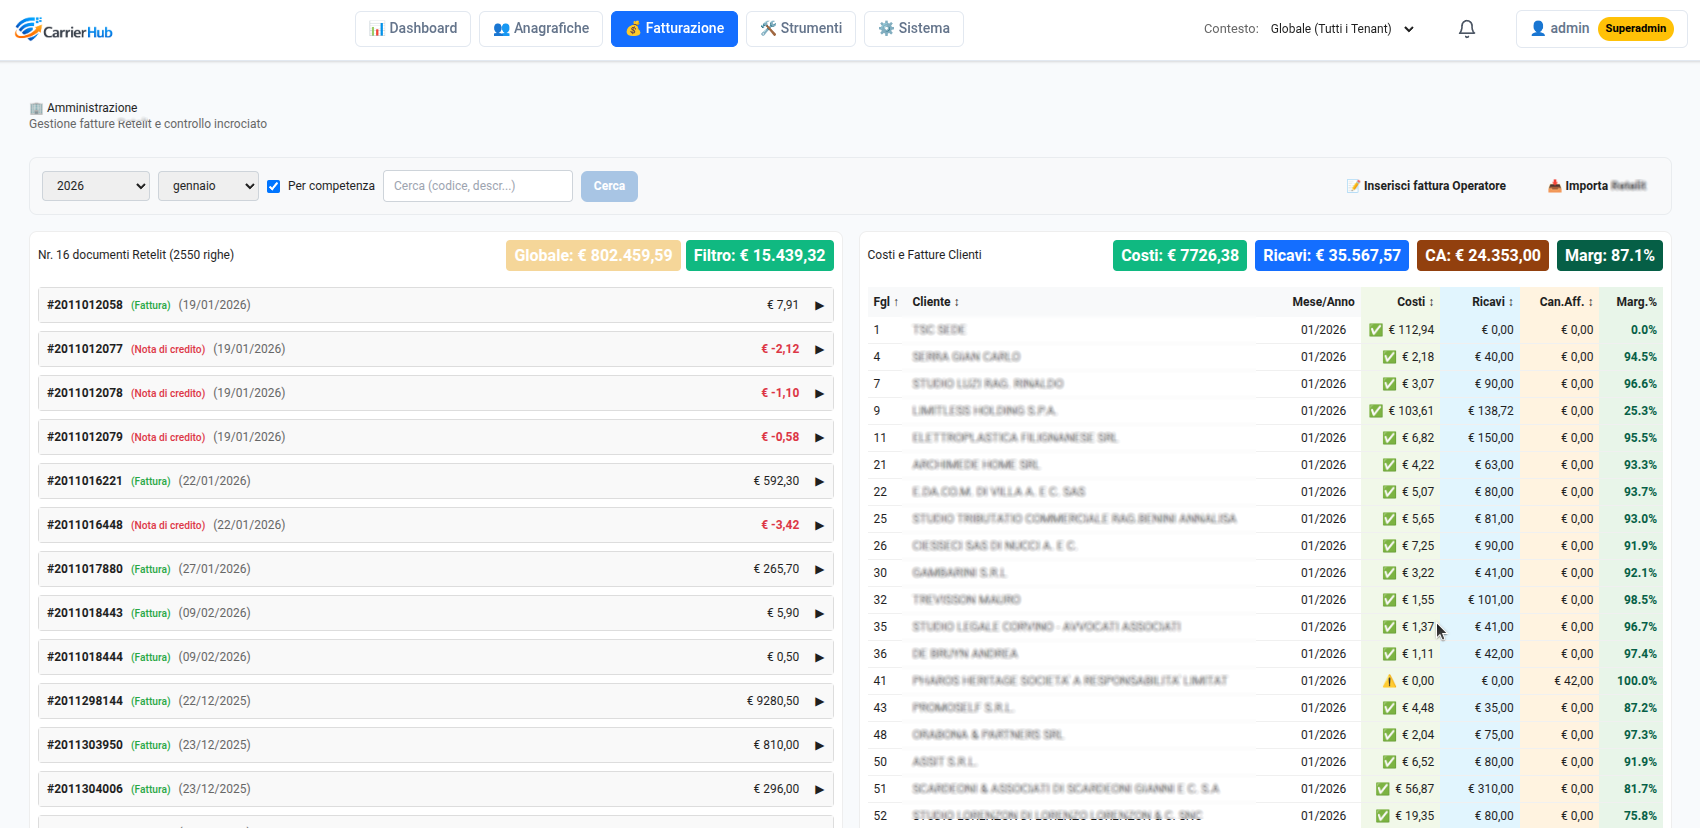Expand invoice #2011304006 arrow
The width and height of the screenshot is (1700, 828).
point(819,790)
